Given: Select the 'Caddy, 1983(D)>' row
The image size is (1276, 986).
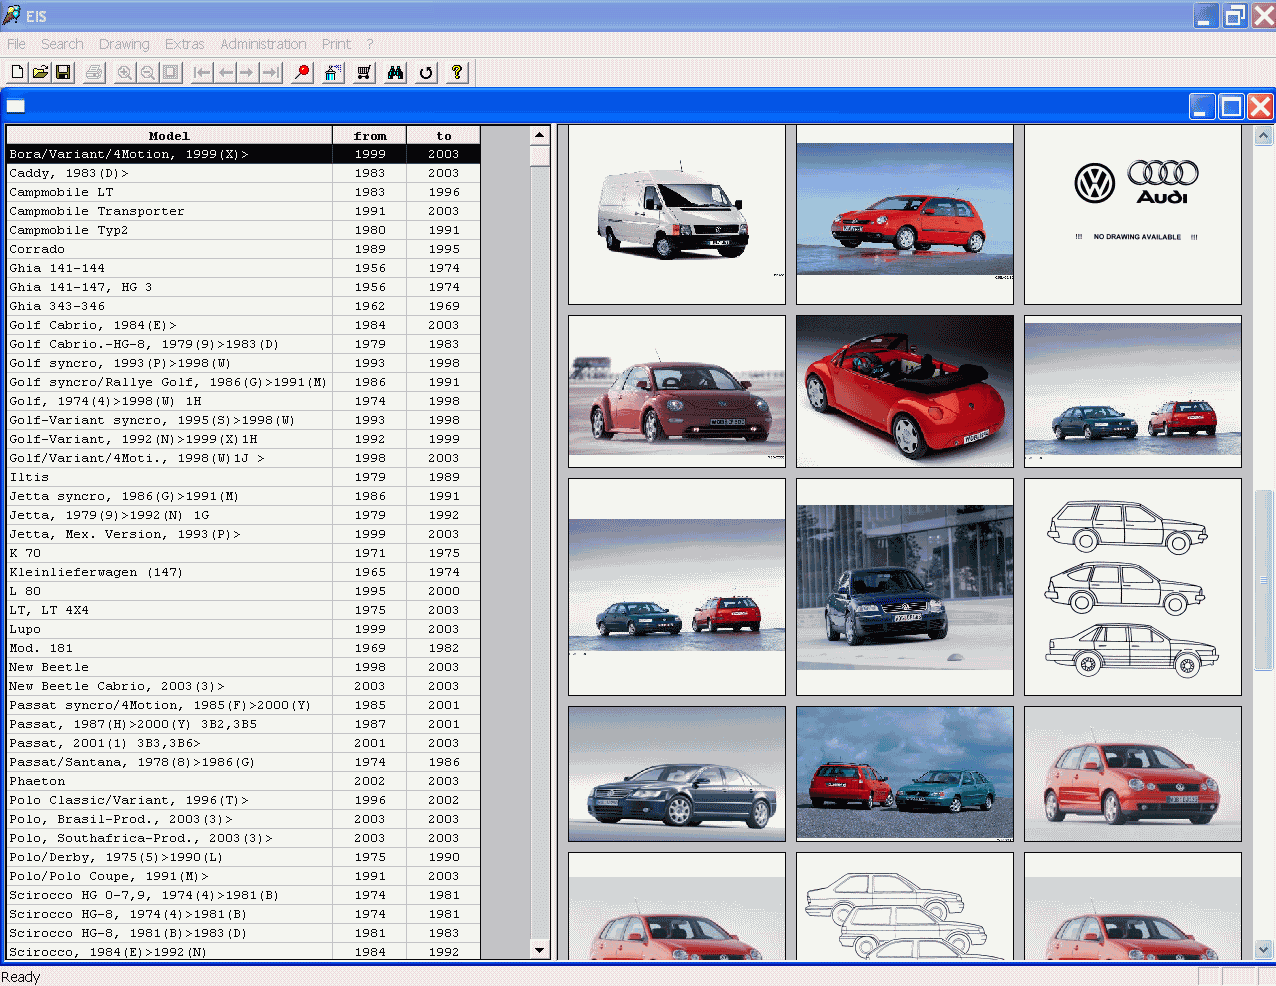Looking at the screenshot, I should pos(243,173).
